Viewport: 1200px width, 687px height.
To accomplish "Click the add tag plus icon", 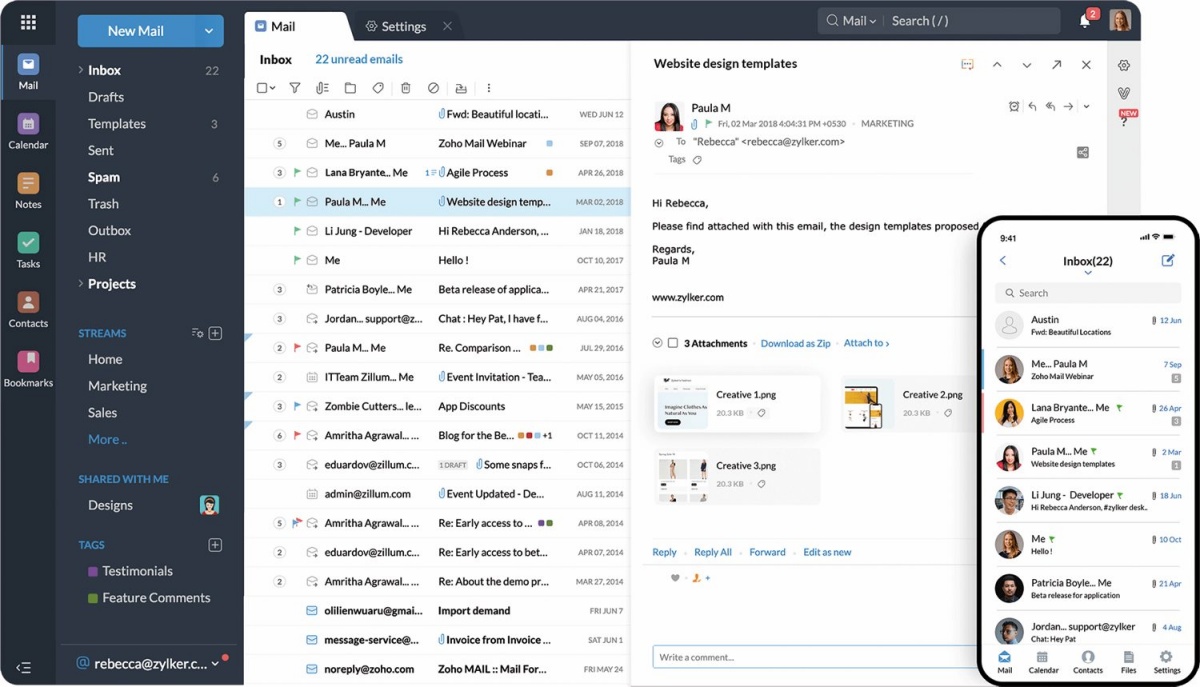I will click(x=215, y=545).
